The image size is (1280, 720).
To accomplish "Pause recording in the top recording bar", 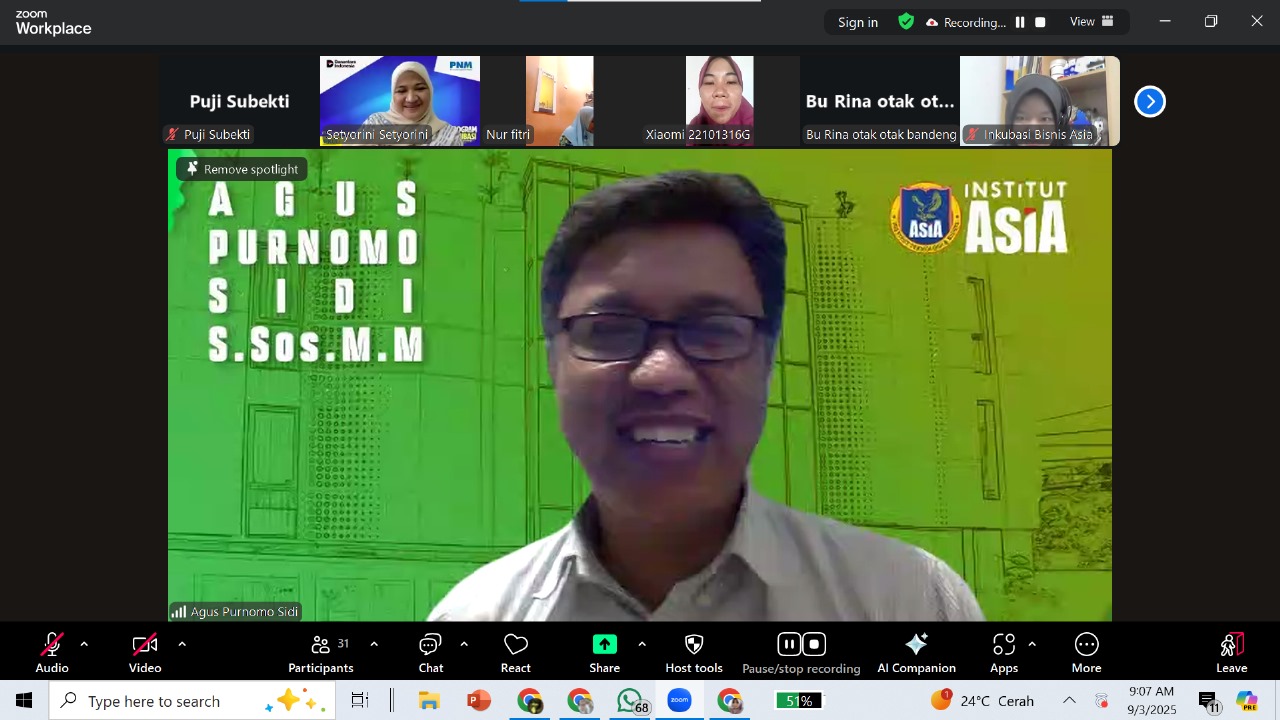I will [x=1020, y=22].
